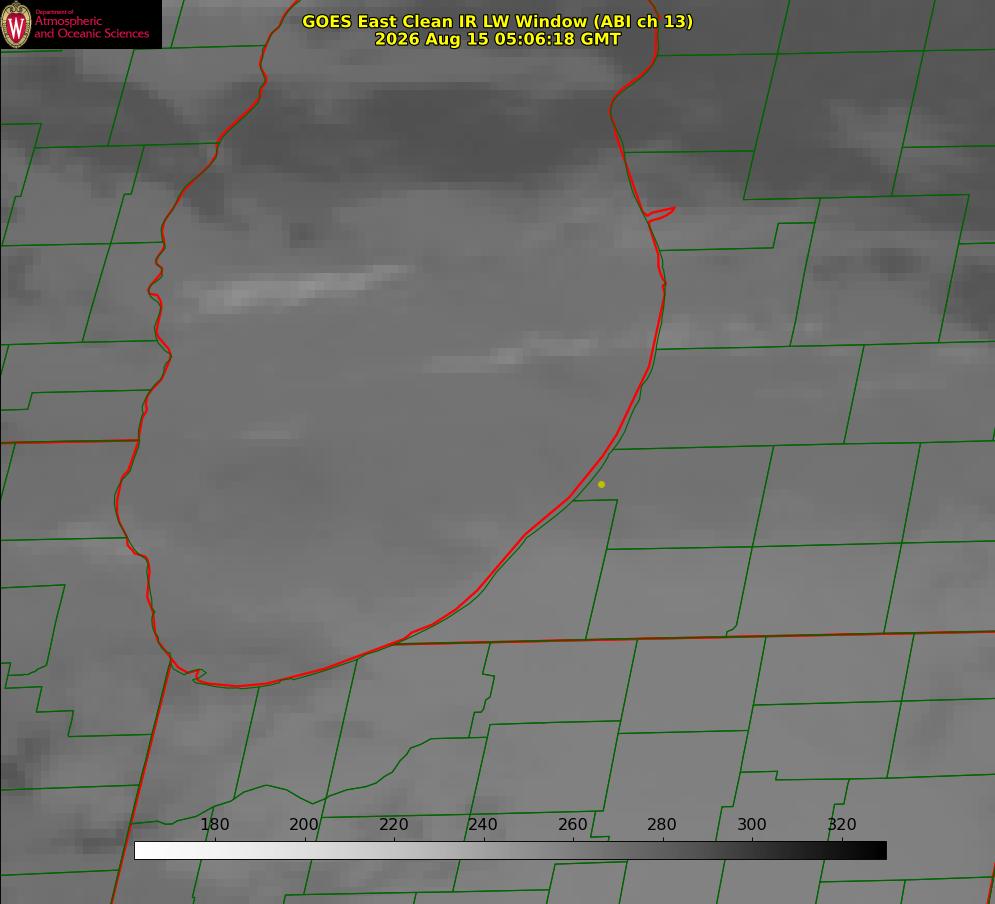Image resolution: width=995 pixels, height=904 pixels.
Task: Click the brightest cloud streak over the lake
Action: (298, 289)
